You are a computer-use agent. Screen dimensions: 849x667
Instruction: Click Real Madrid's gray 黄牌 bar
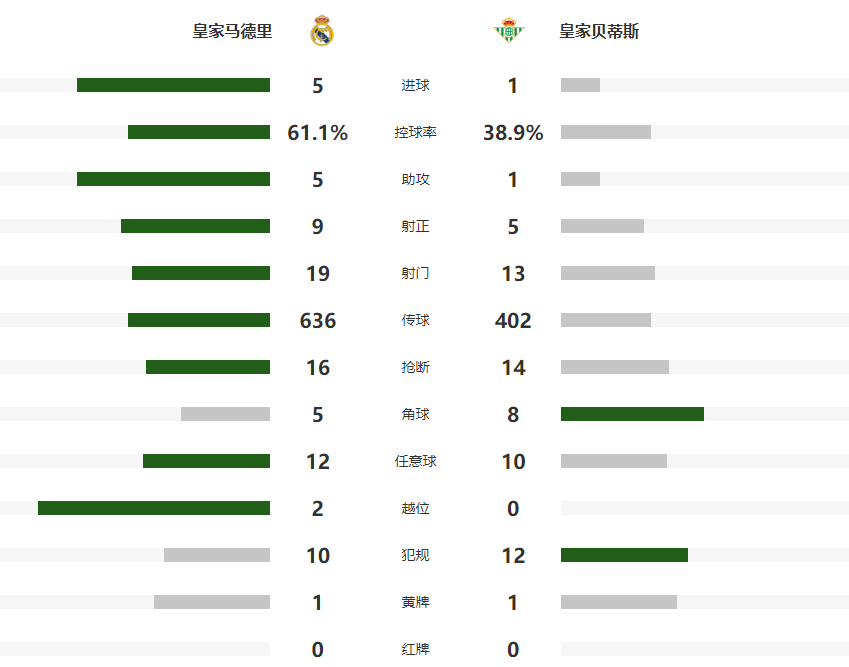pyautogui.click(x=212, y=602)
